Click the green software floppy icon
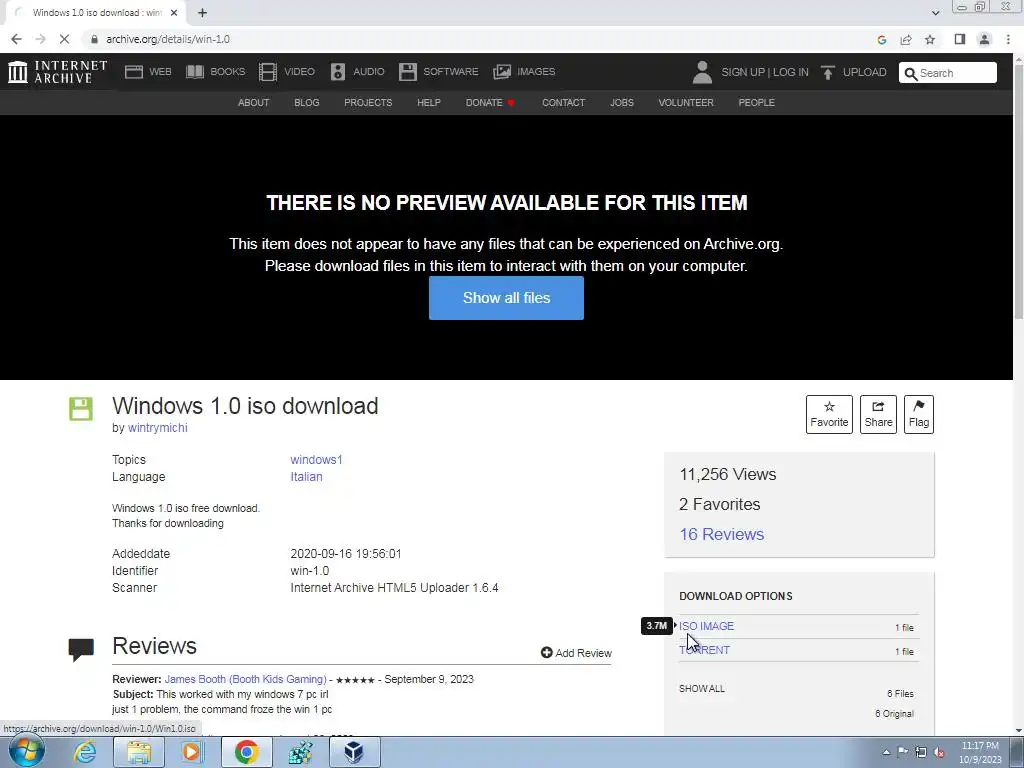Screen dimensions: 1024x768 point(81,409)
